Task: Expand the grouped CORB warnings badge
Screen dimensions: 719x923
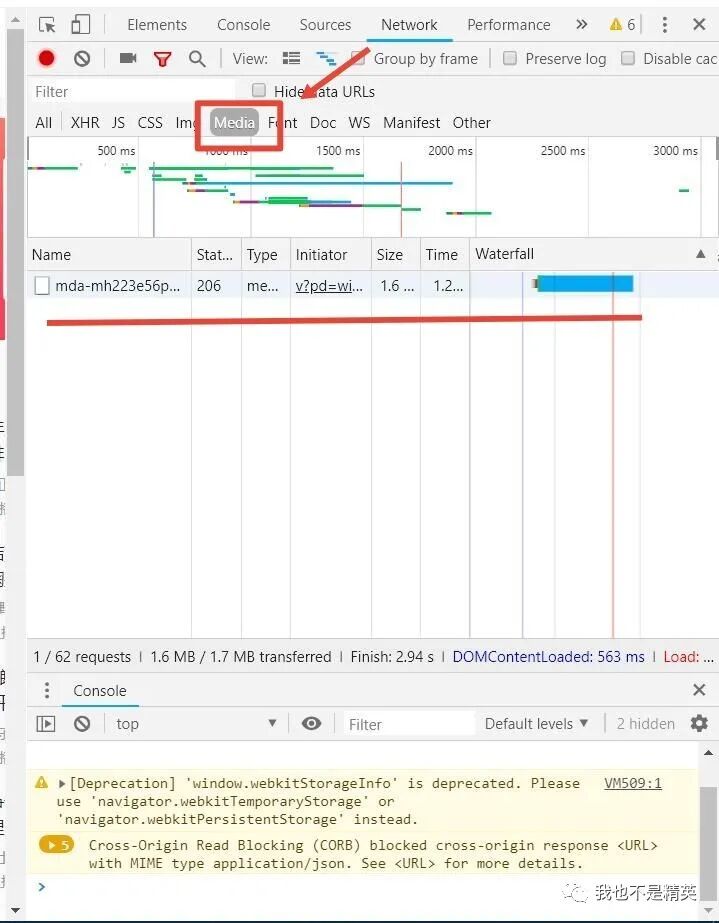Action: coord(57,845)
